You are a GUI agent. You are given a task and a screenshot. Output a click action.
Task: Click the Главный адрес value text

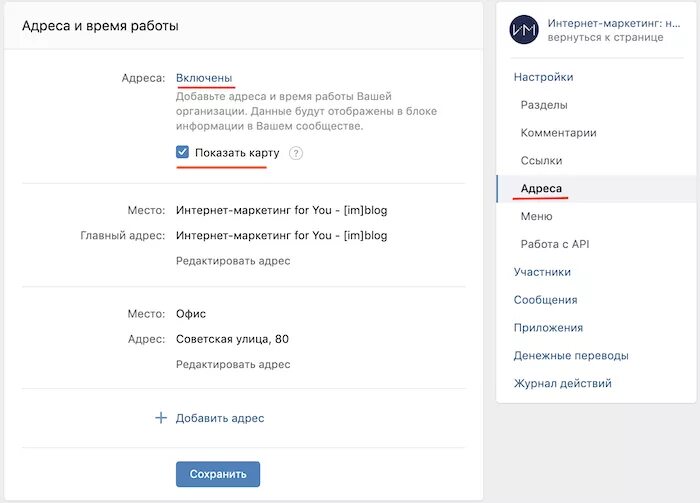[x=282, y=235]
